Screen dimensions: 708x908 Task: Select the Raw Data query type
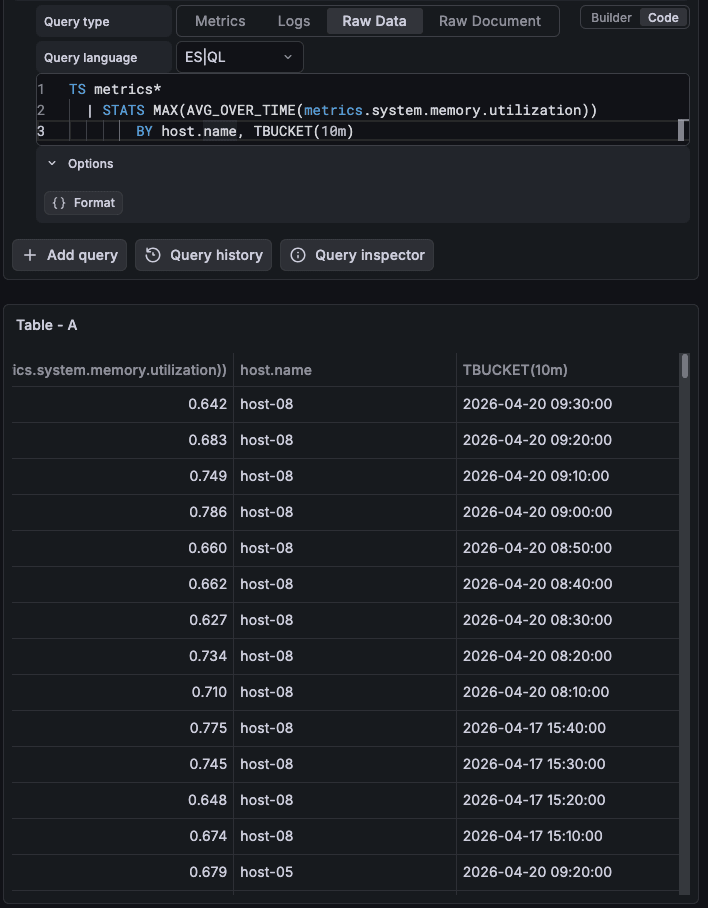pyautogui.click(x=375, y=21)
